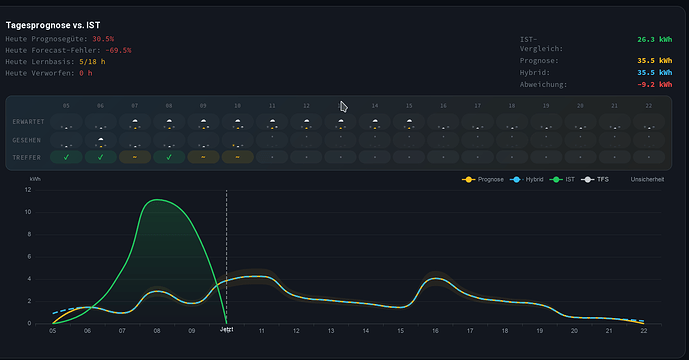Click the green checkmark hit badge for hour 06
Image resolution: width=689 pixels, height=360 pixels.
pos(101,157)
